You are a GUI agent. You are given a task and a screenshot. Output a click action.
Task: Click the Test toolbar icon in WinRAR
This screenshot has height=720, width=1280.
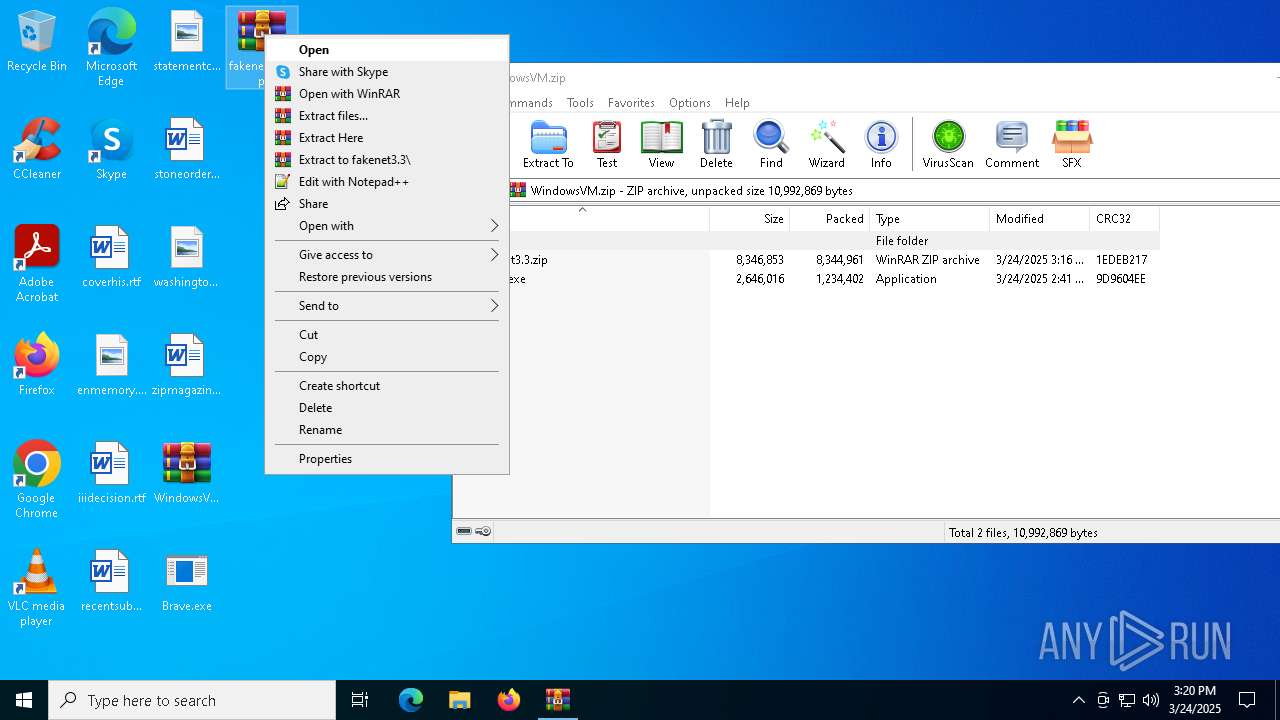tap(607, 145)
